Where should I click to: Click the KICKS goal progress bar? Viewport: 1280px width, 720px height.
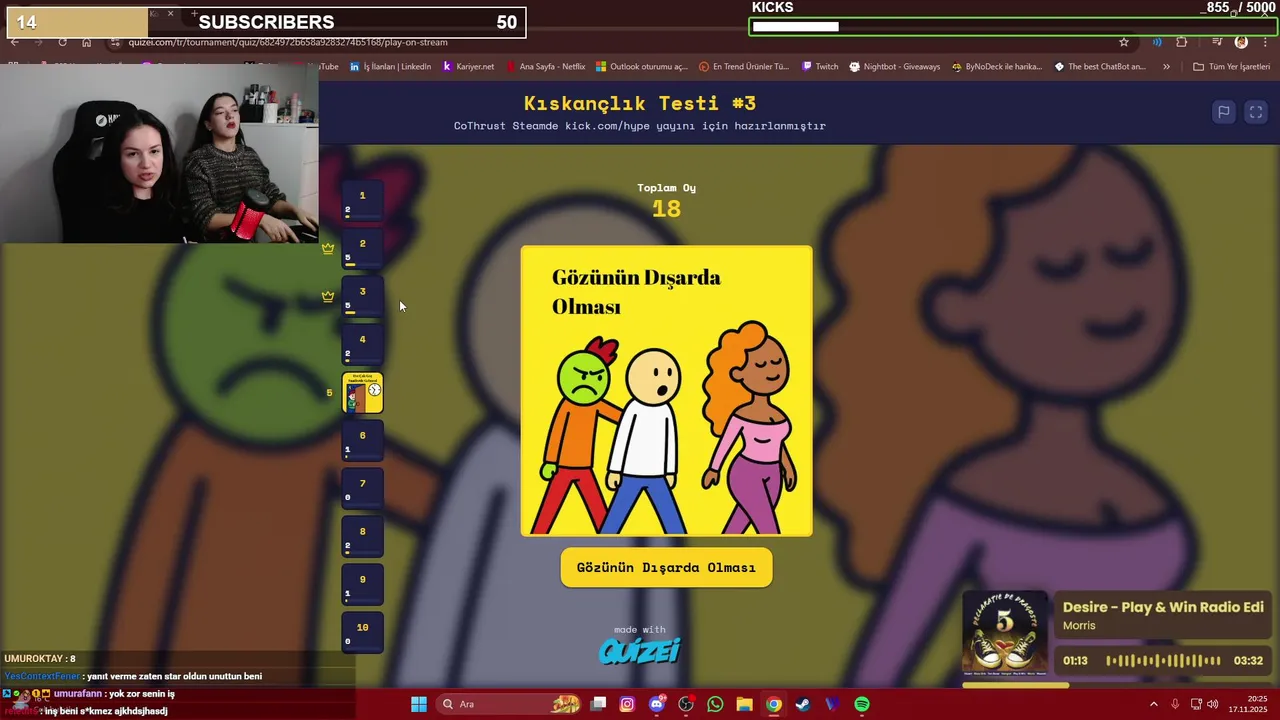(x=1012, y=27)
